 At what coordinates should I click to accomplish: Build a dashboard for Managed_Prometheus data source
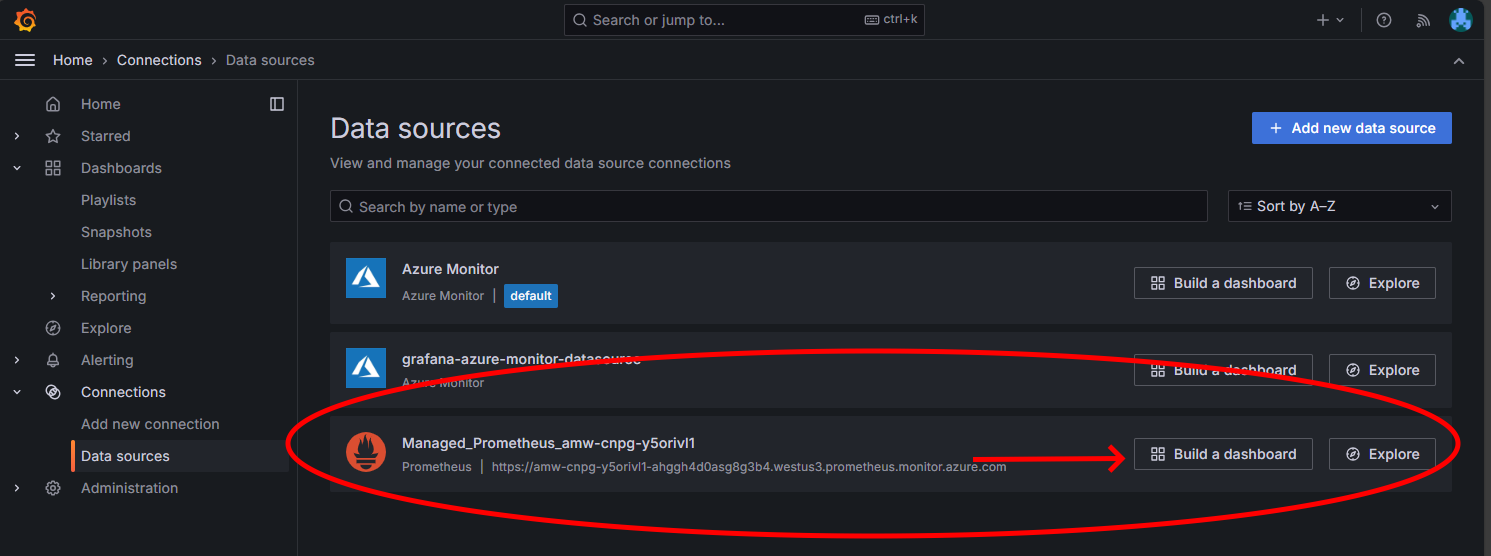[x=1223, y=454]
